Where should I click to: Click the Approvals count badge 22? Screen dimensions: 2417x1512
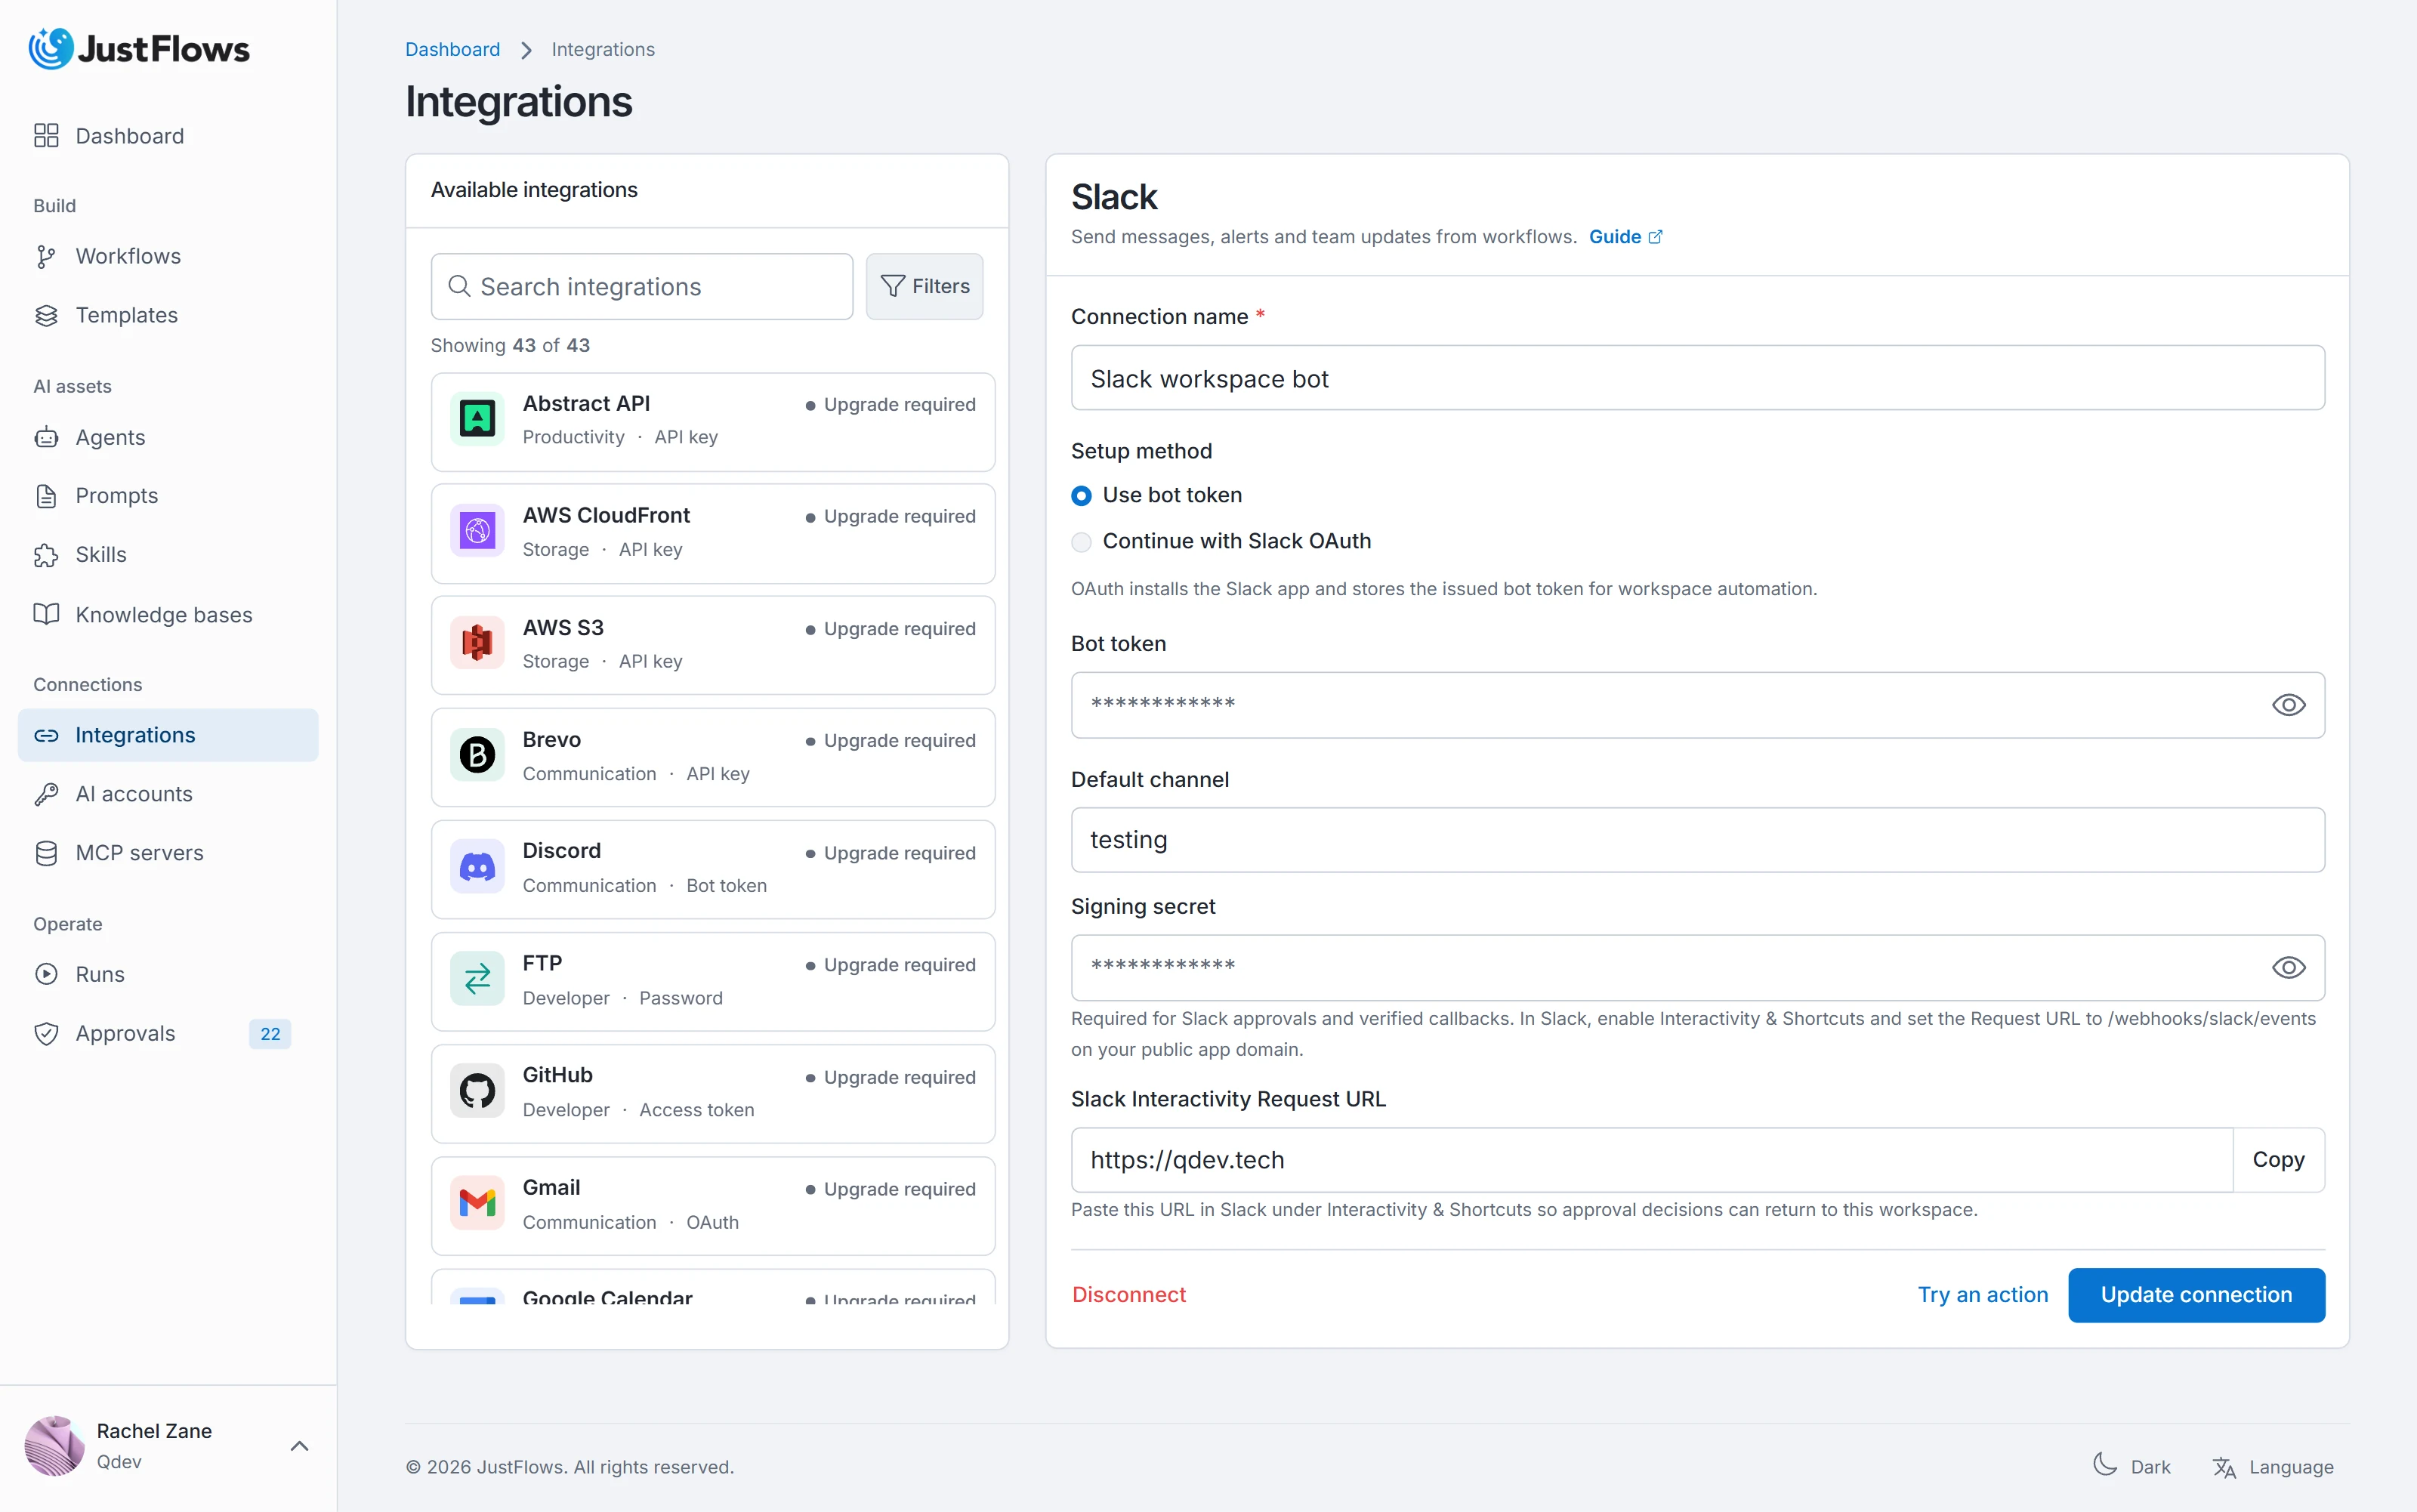tap(270, 1034)
